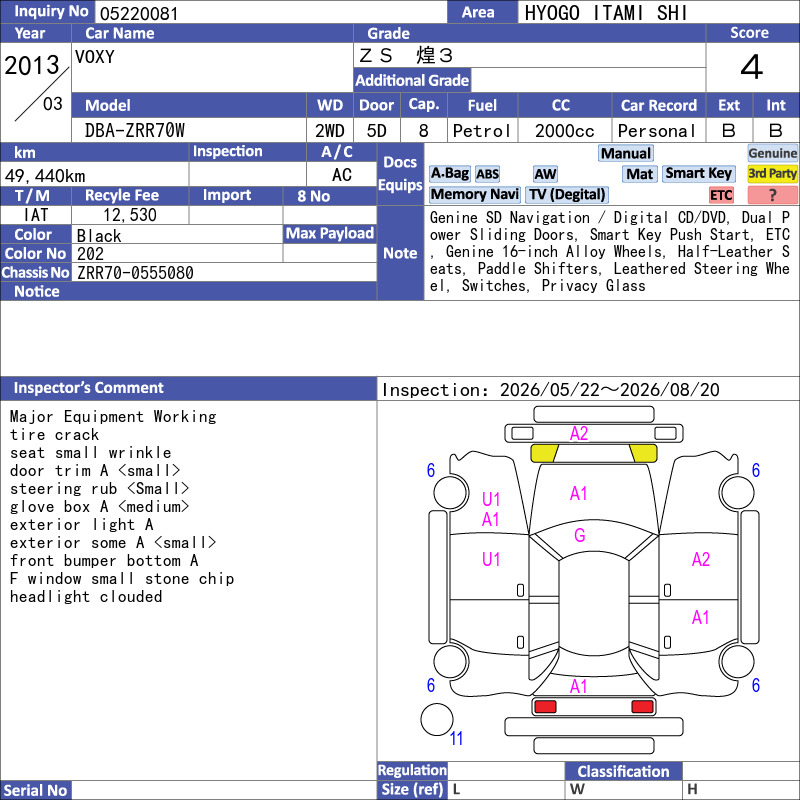
Task: Click the score value 4
Action: click(x=752, y=67)
